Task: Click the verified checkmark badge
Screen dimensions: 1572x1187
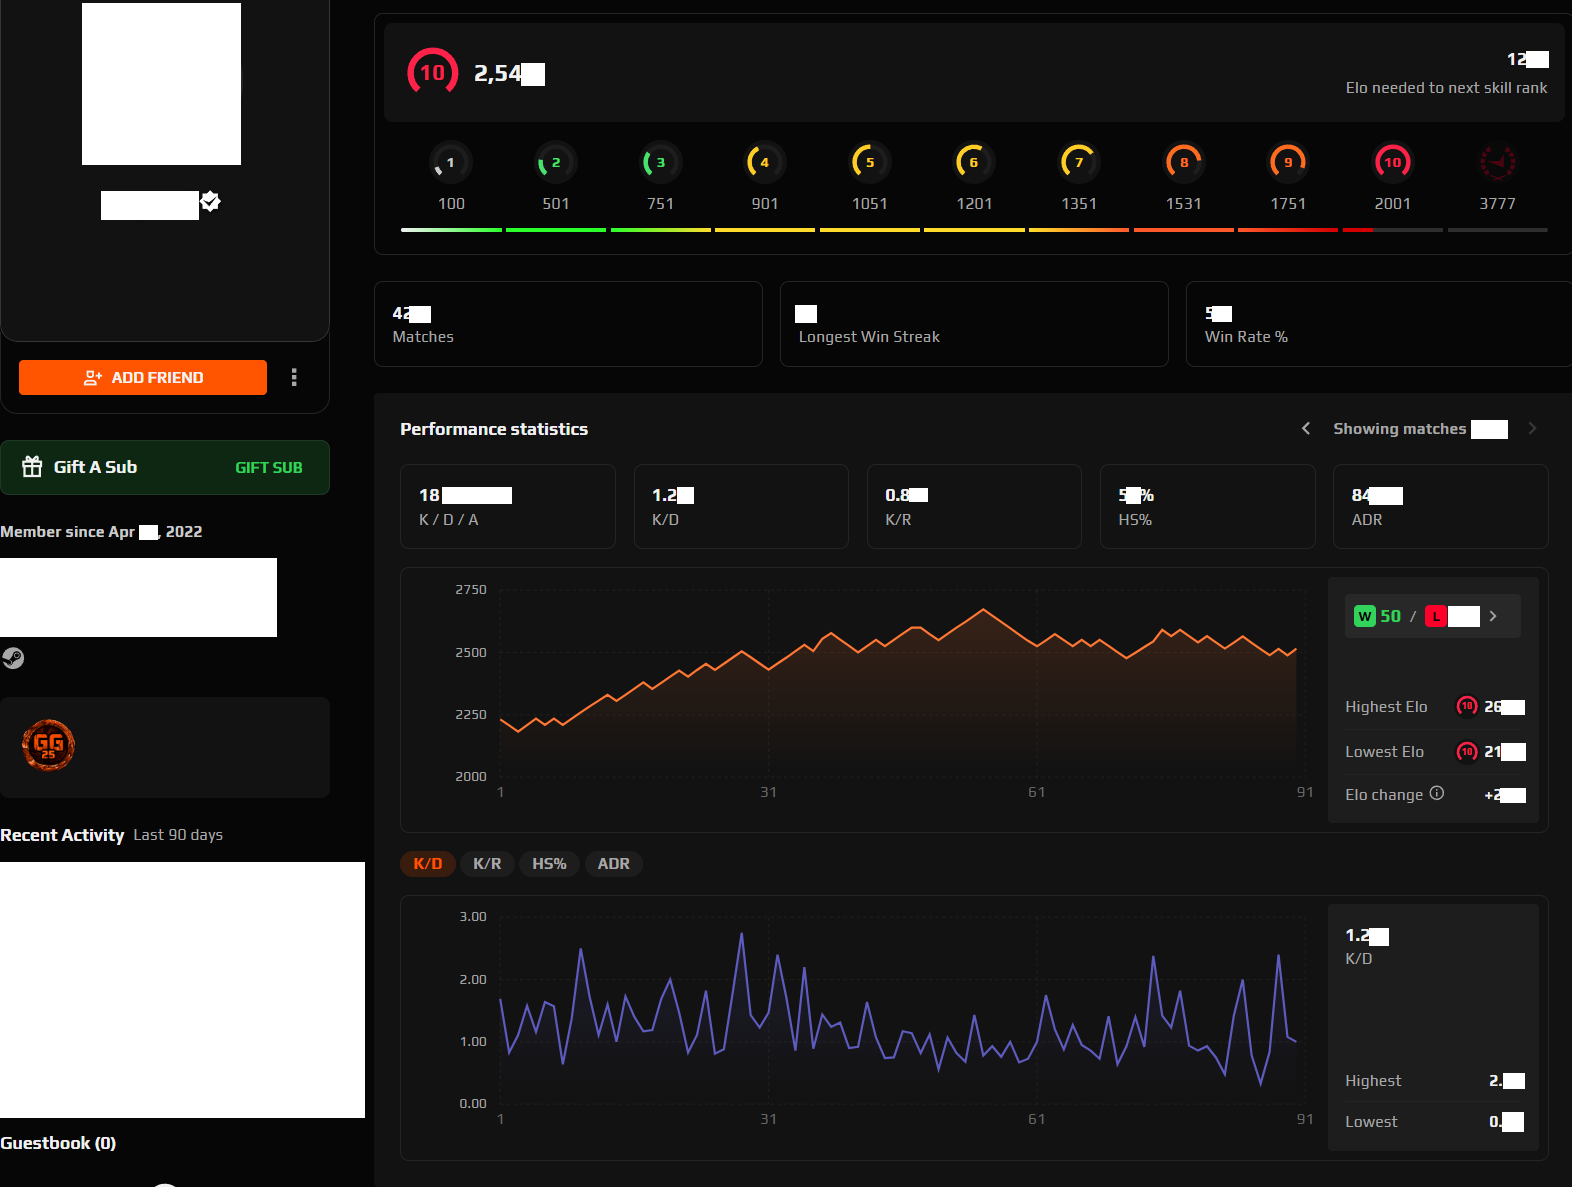Action: pyautogui.click(x=210, y=202)
